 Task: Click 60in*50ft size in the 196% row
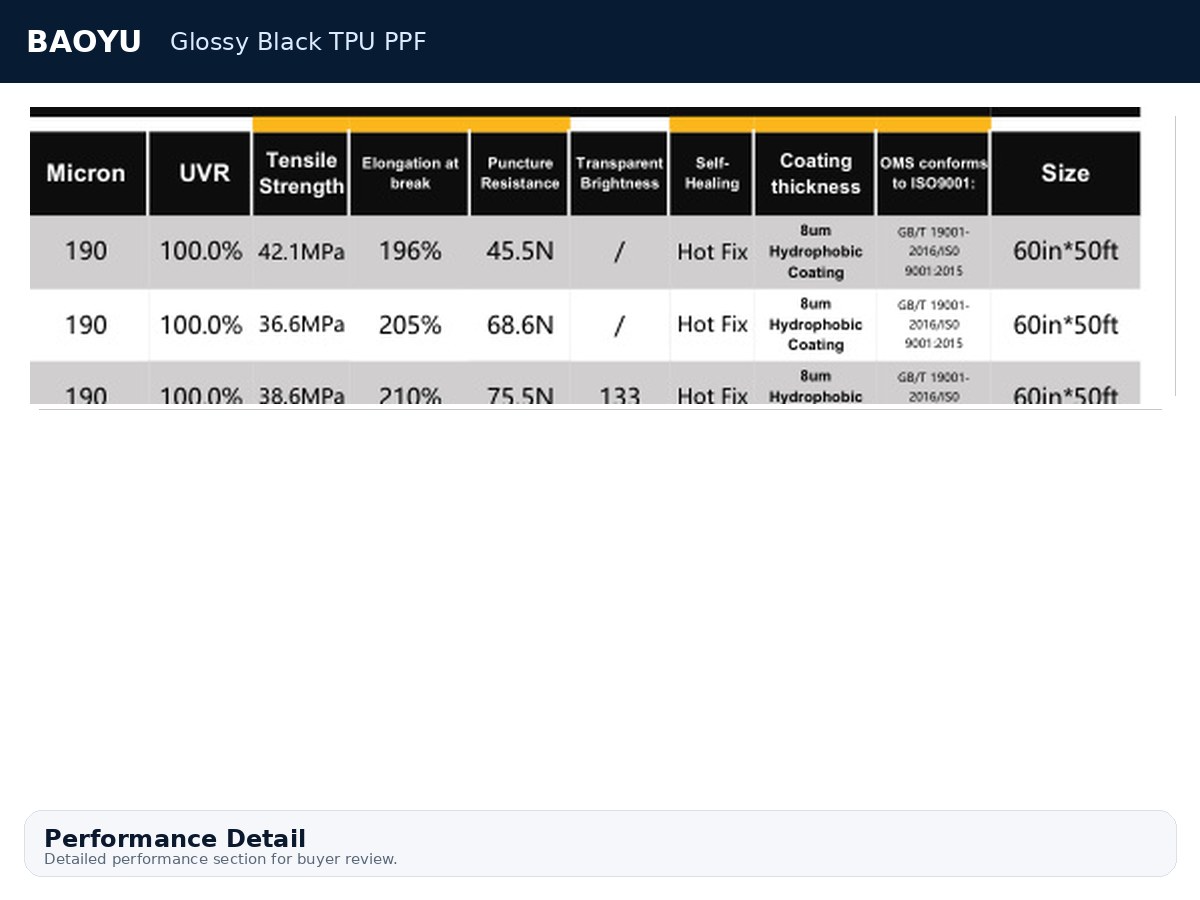click(1066, 251)
